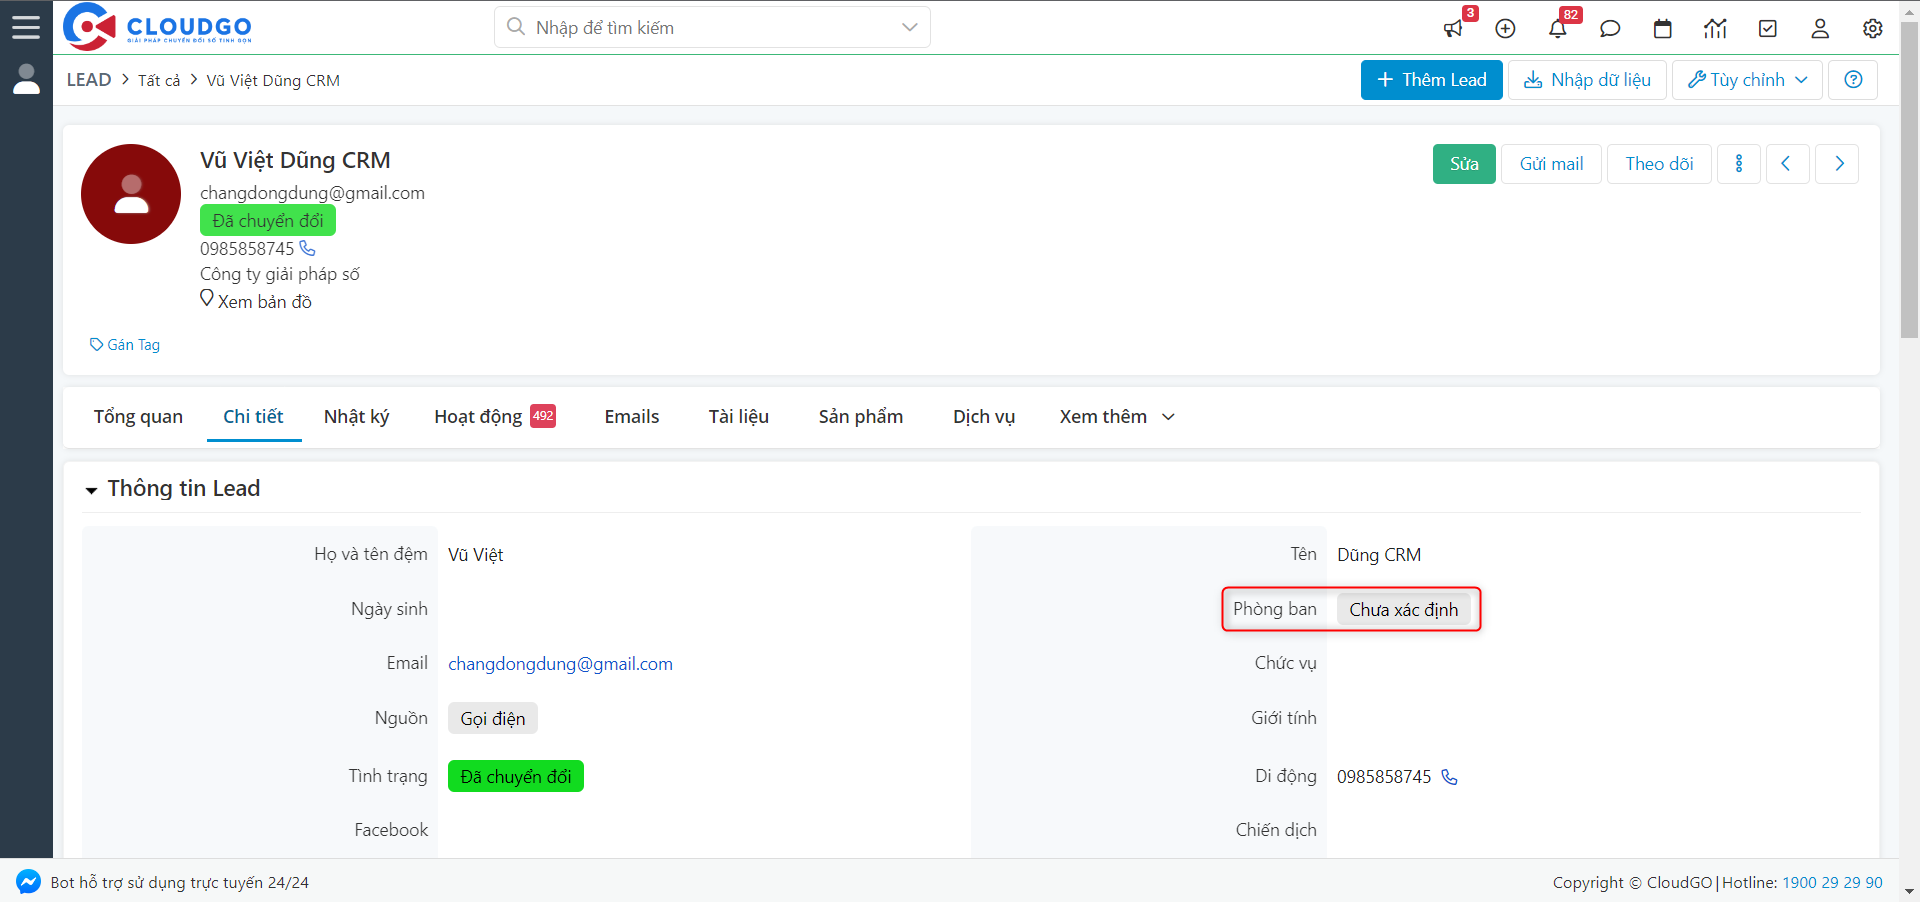Open the hamburger main menu
The height and width of the screenshot is (902, 1920).
point(26,27)
